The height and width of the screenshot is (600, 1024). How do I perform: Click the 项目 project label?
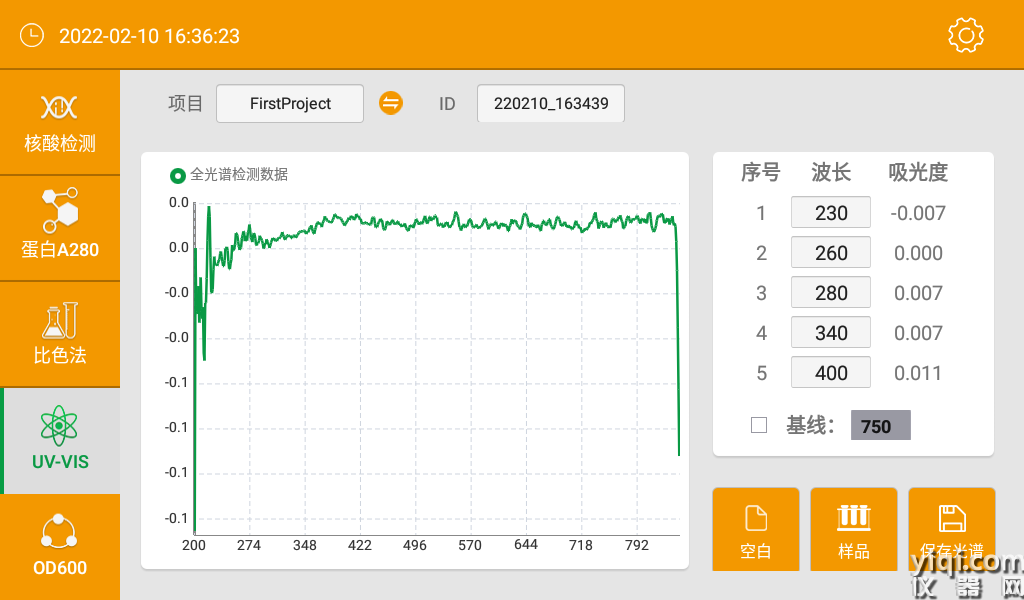[x=185, y=103]
